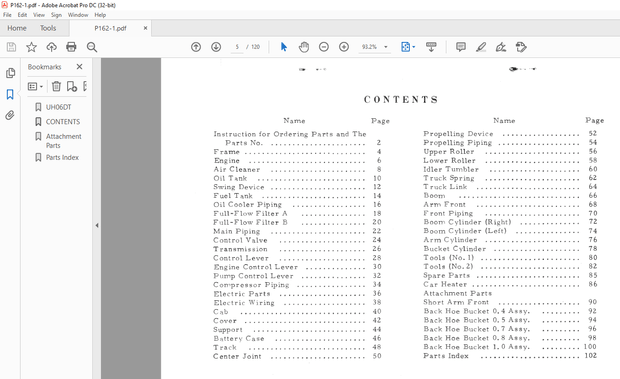Select the highlight pen tool
This screenshot has height=379, width=620.
point(481,47)
